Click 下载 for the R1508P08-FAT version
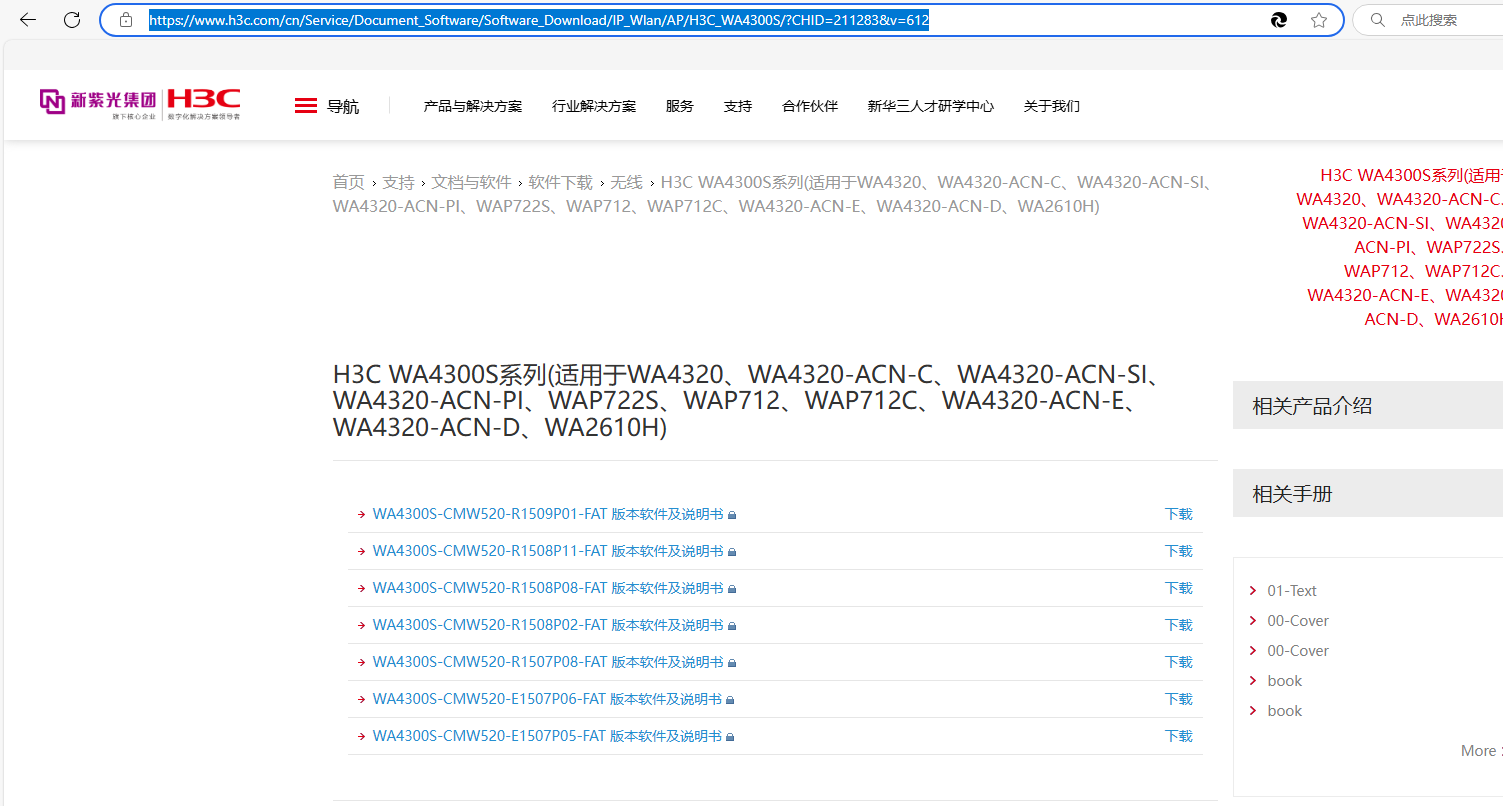Screen dimensions: 1503x806 click(x=1179, y=588)
